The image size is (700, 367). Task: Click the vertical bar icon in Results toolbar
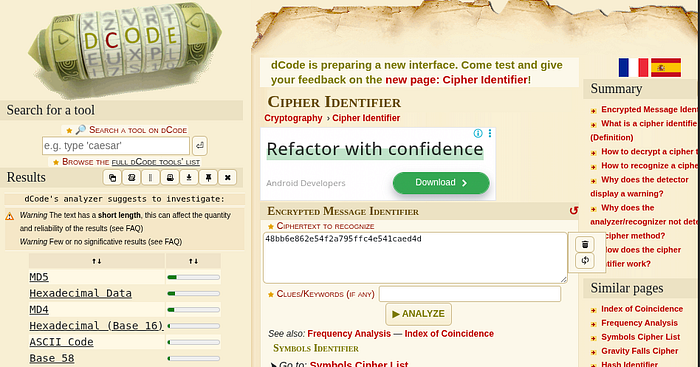coord(150,178)
